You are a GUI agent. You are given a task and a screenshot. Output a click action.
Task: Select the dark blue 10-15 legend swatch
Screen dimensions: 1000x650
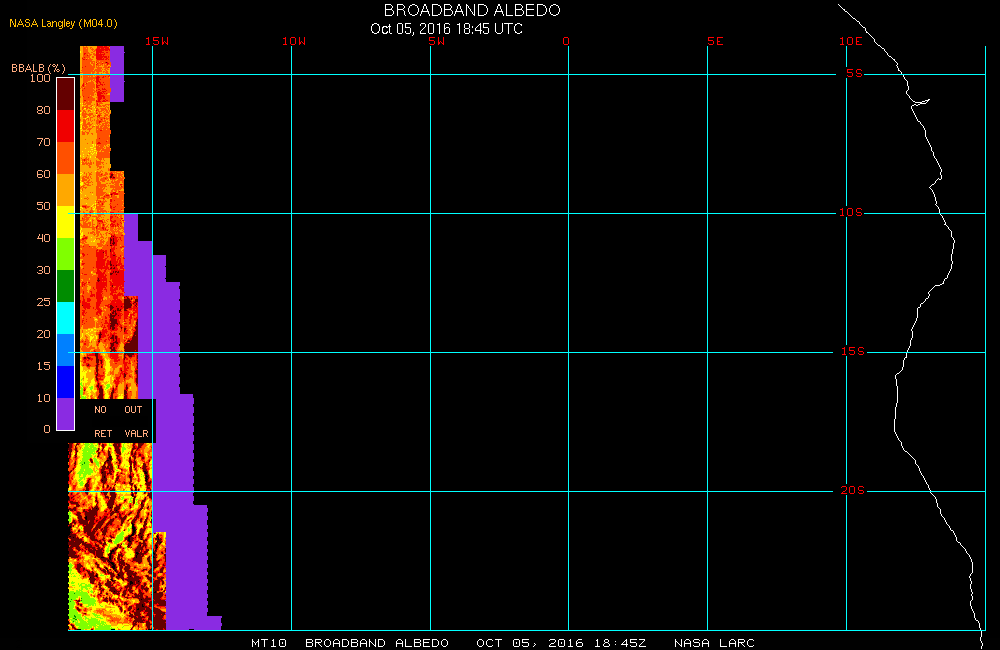tap(66, 381)
